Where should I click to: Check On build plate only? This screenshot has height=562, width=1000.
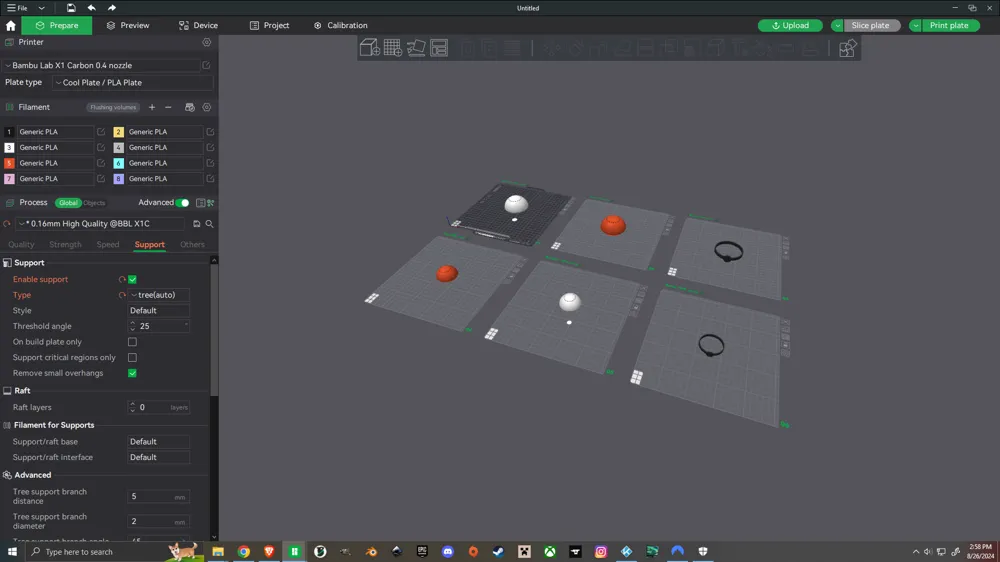132,342
